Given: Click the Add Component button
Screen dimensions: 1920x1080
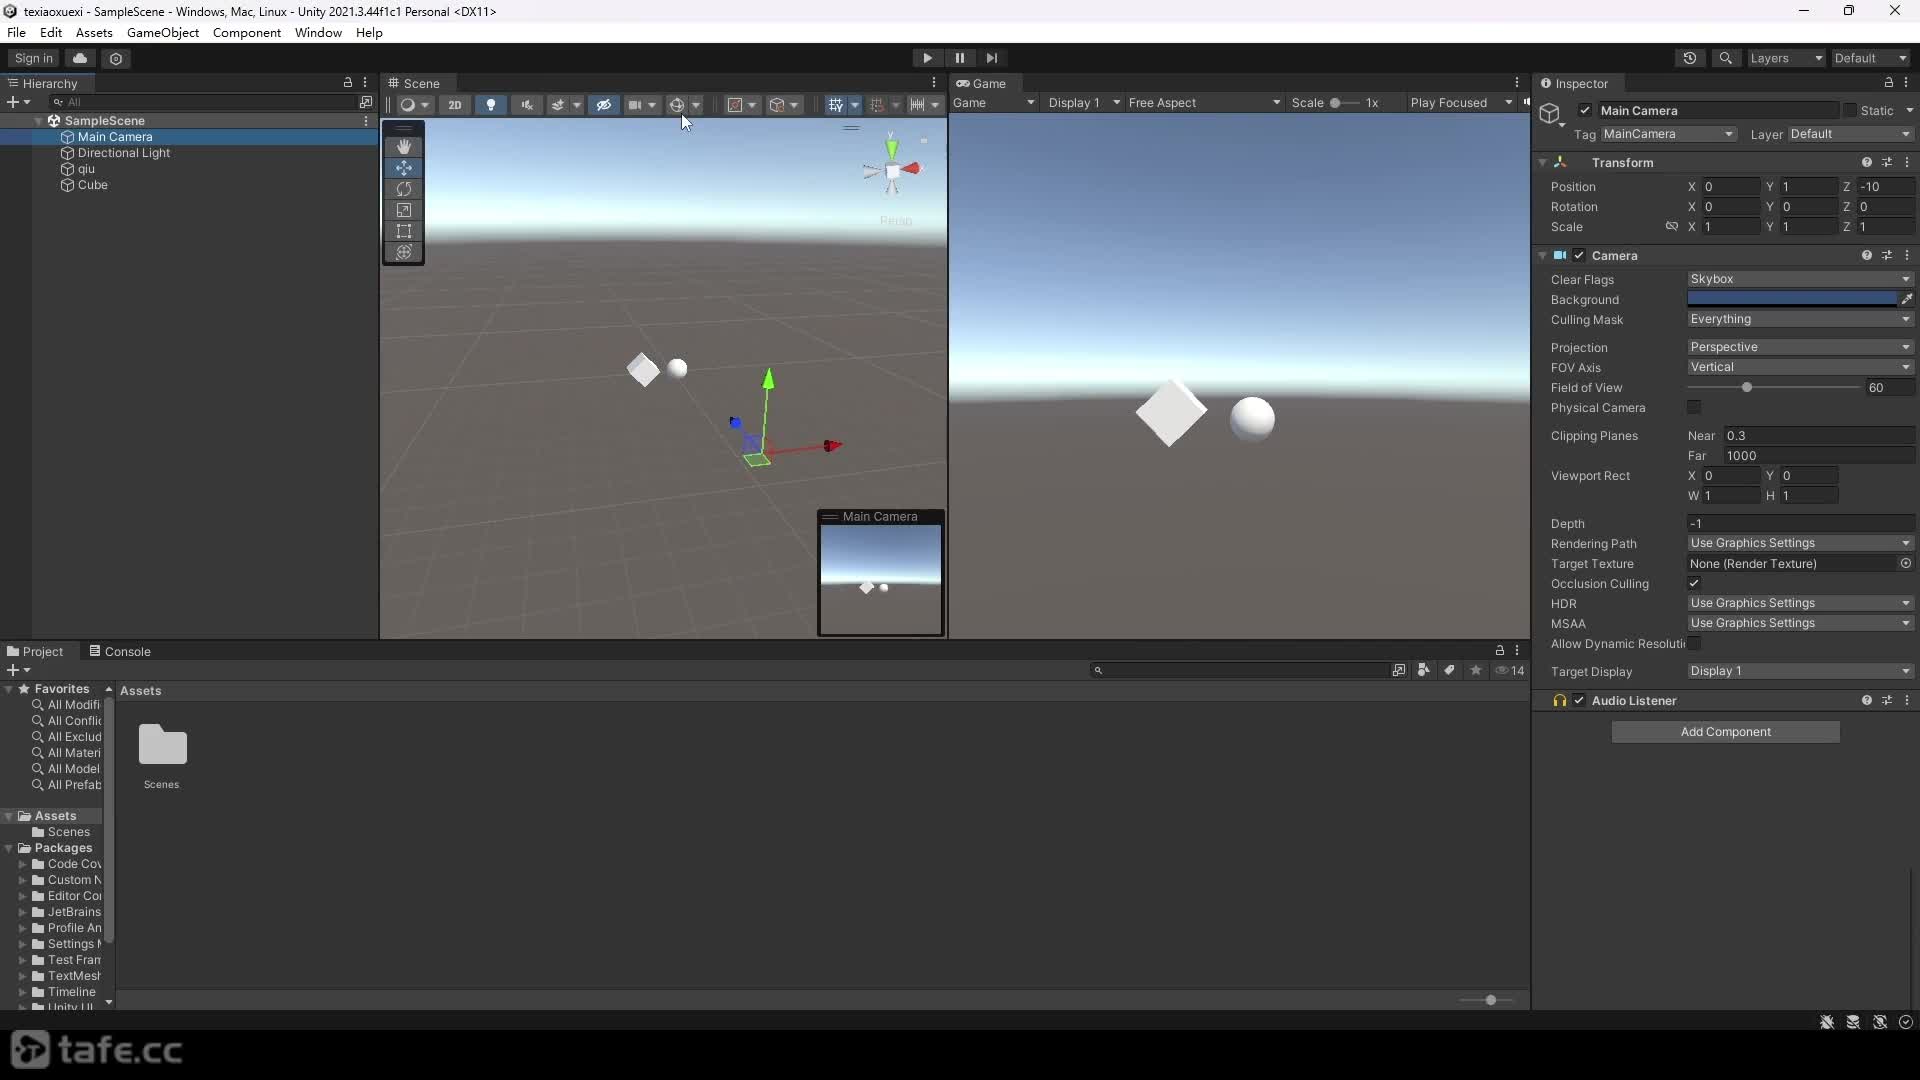Looking at the screenshot, I should pyautogui.click(x=1725, y=732).
